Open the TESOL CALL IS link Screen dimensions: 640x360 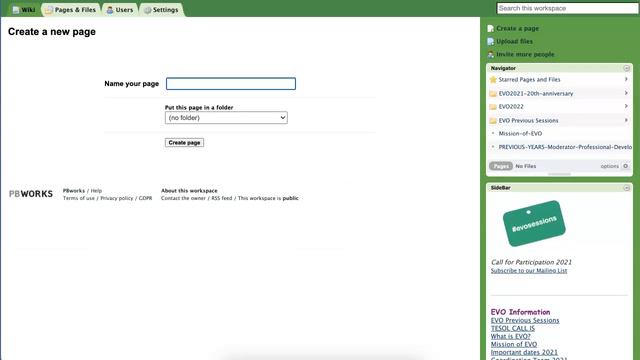(513, 329)
